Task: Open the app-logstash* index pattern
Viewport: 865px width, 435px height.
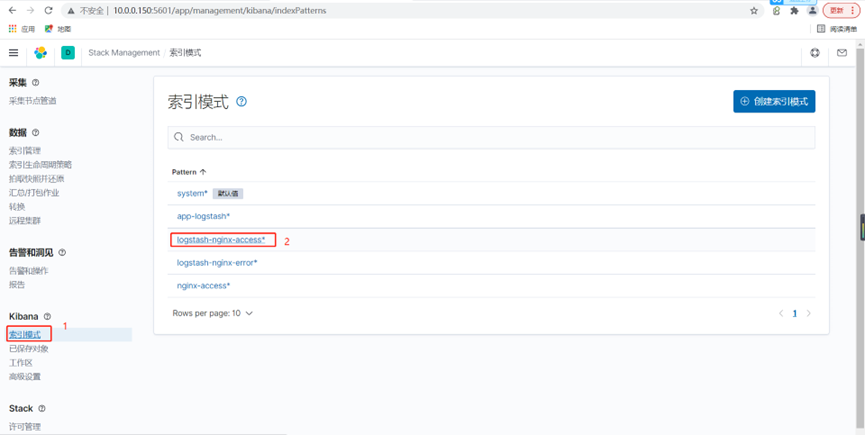Action: (x=204, y=216)
